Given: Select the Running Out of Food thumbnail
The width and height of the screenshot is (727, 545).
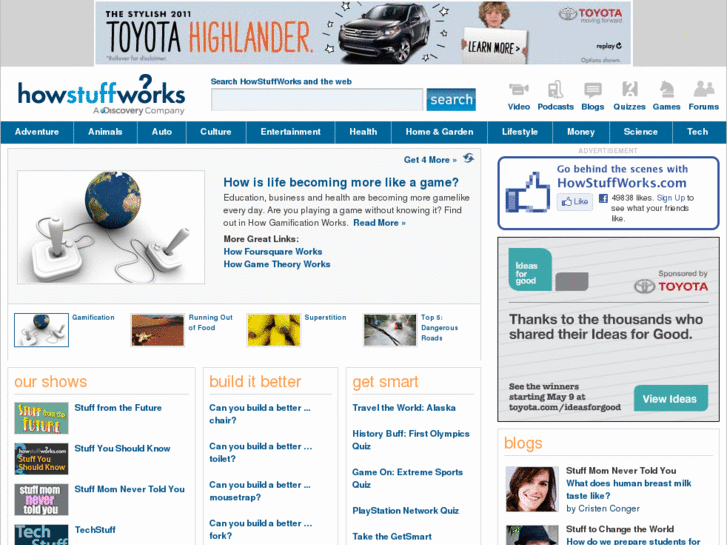Looking at the screenshot, I should pos(158,330).
